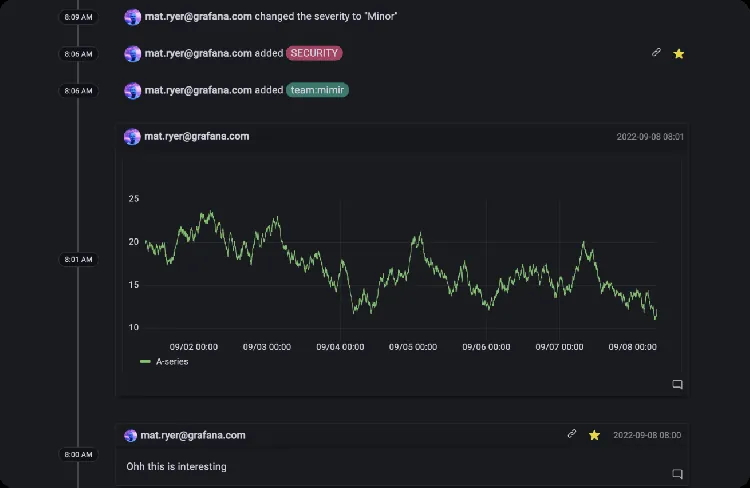Click the team:mimir label badge
This screenshot has width=750, height=488.
tap(317, 90)
